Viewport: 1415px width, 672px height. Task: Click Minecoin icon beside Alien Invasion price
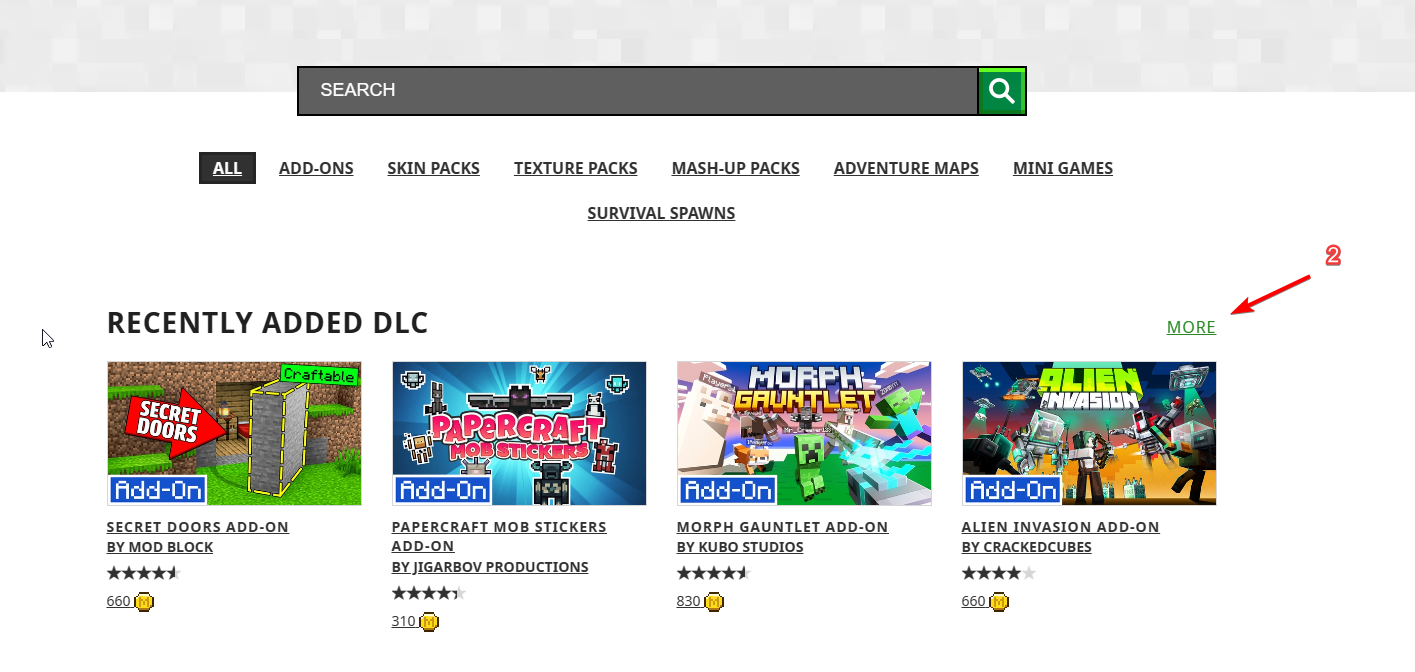coord(999,602)
